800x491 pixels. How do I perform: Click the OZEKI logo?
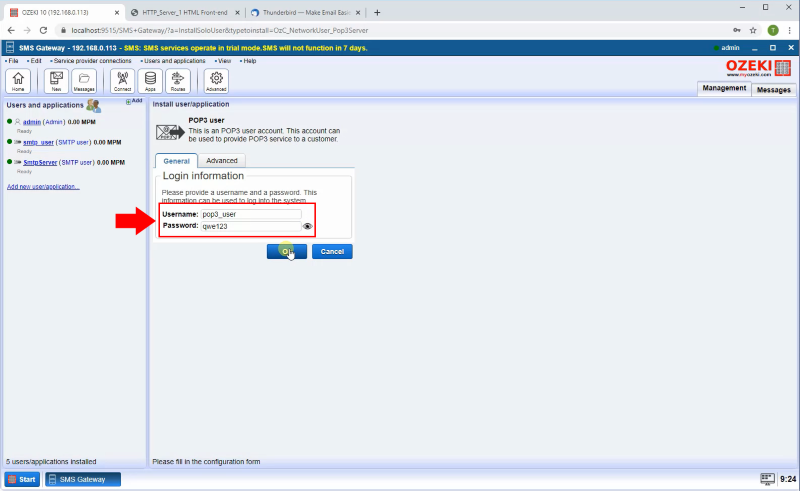coord(758,67)
